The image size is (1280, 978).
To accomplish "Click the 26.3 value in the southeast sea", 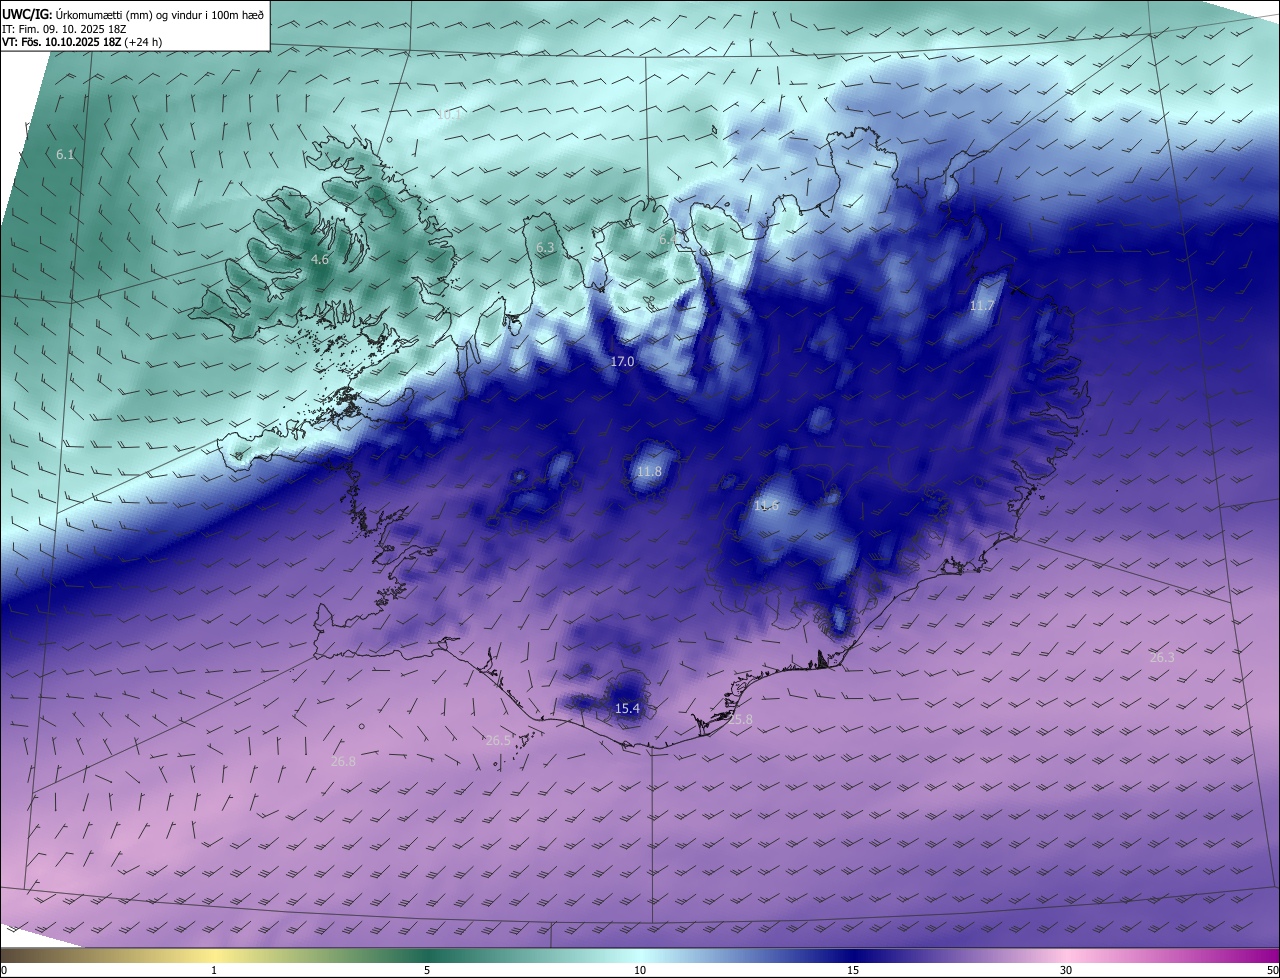I will 1162,657.
